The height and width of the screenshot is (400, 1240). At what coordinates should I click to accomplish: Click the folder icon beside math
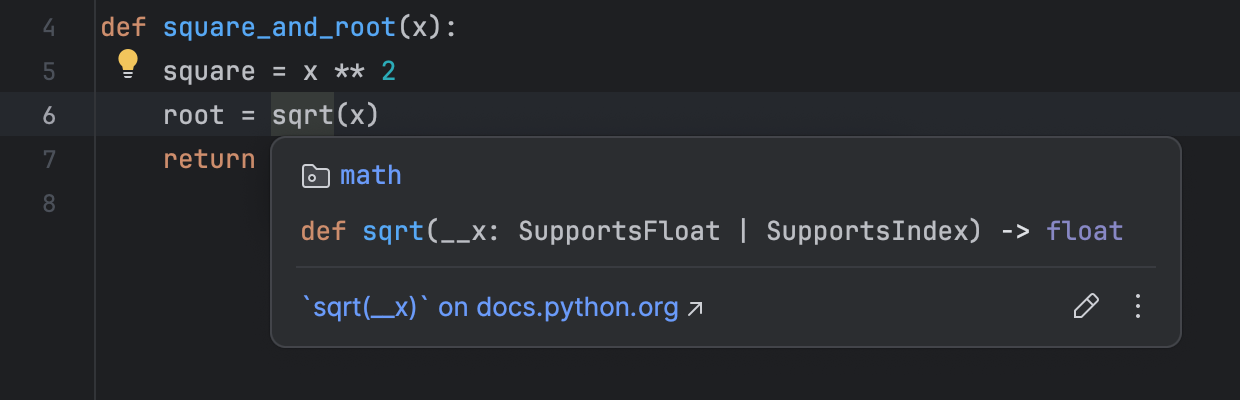[x=315, y=176]
